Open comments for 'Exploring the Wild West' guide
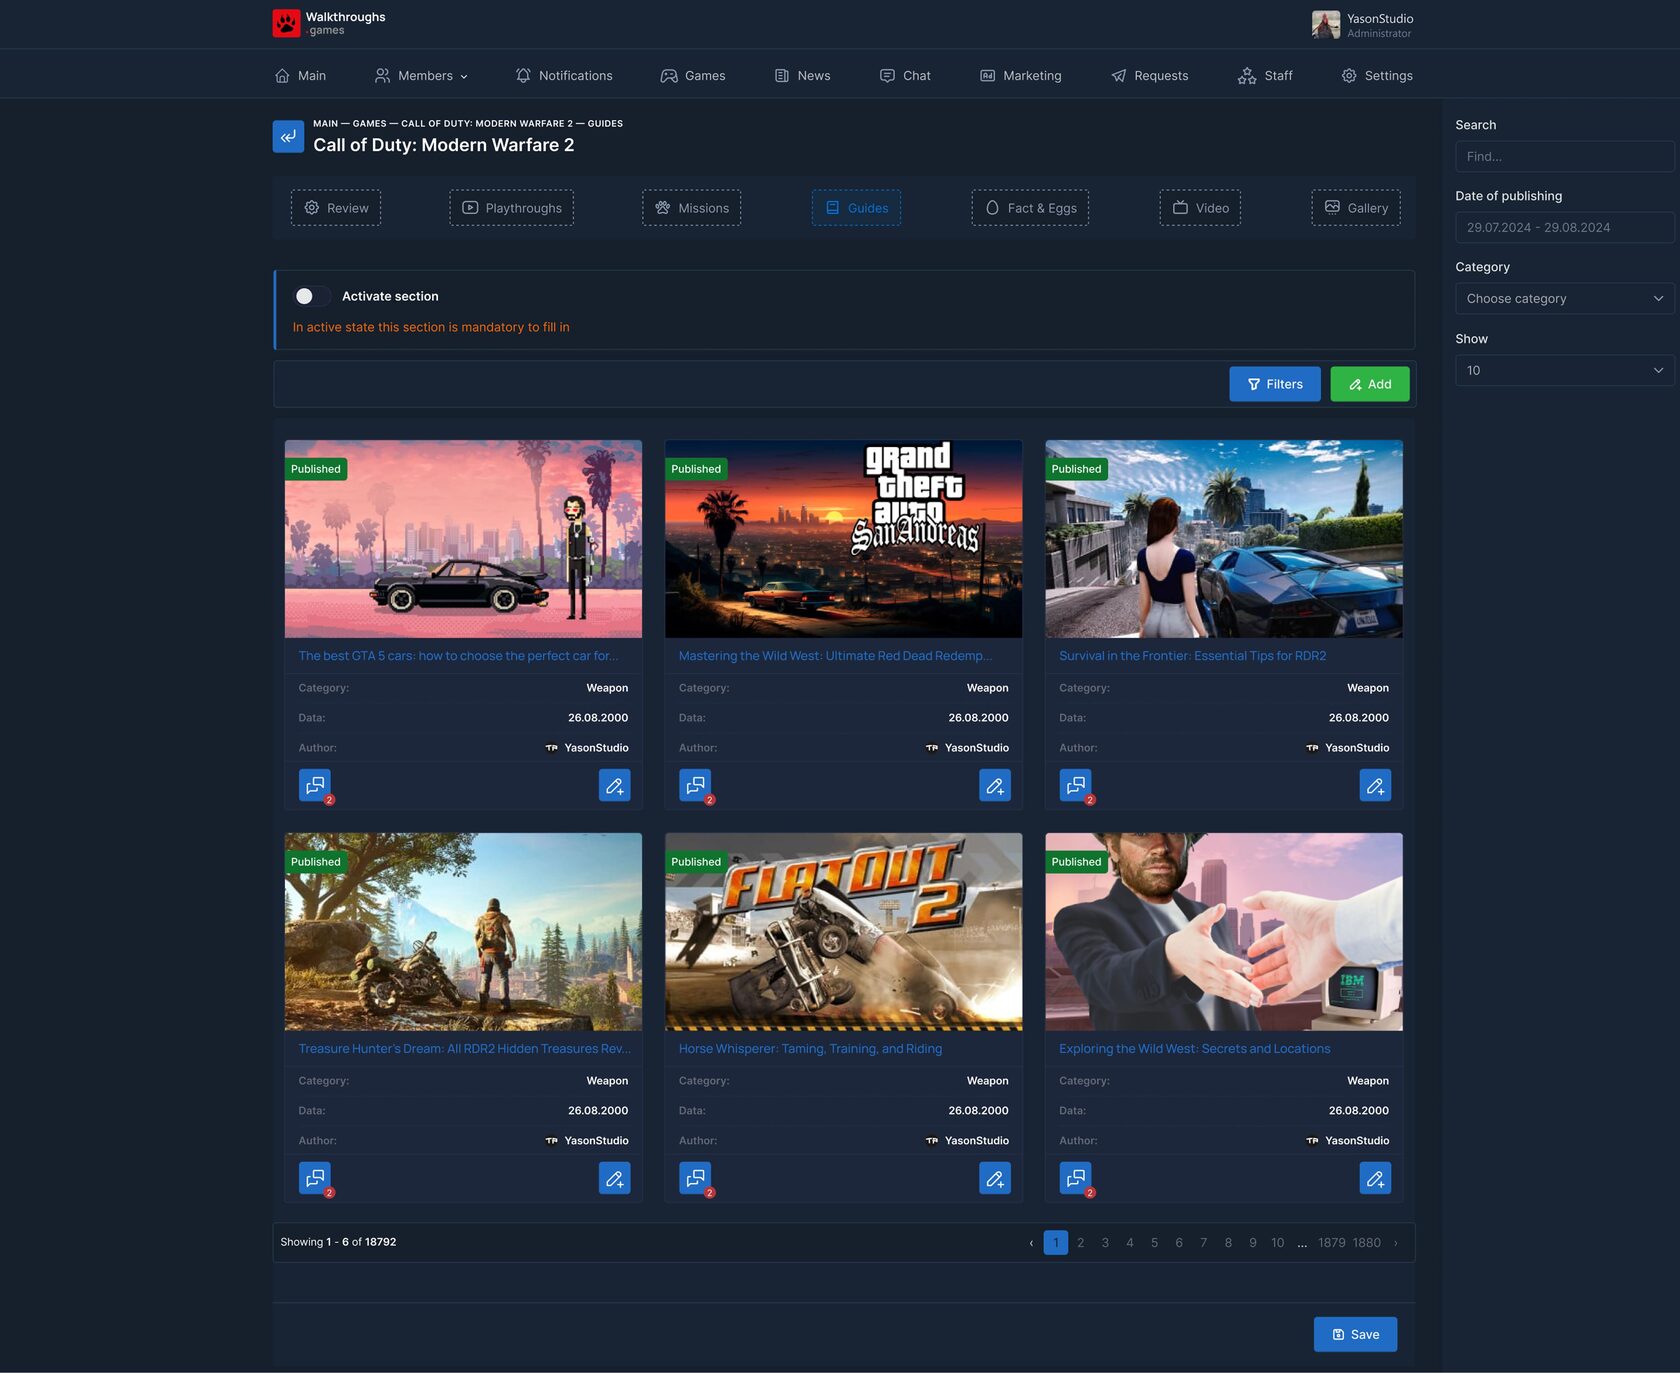This screenshot has width=1680, height=1373. pos(1075,1178)
